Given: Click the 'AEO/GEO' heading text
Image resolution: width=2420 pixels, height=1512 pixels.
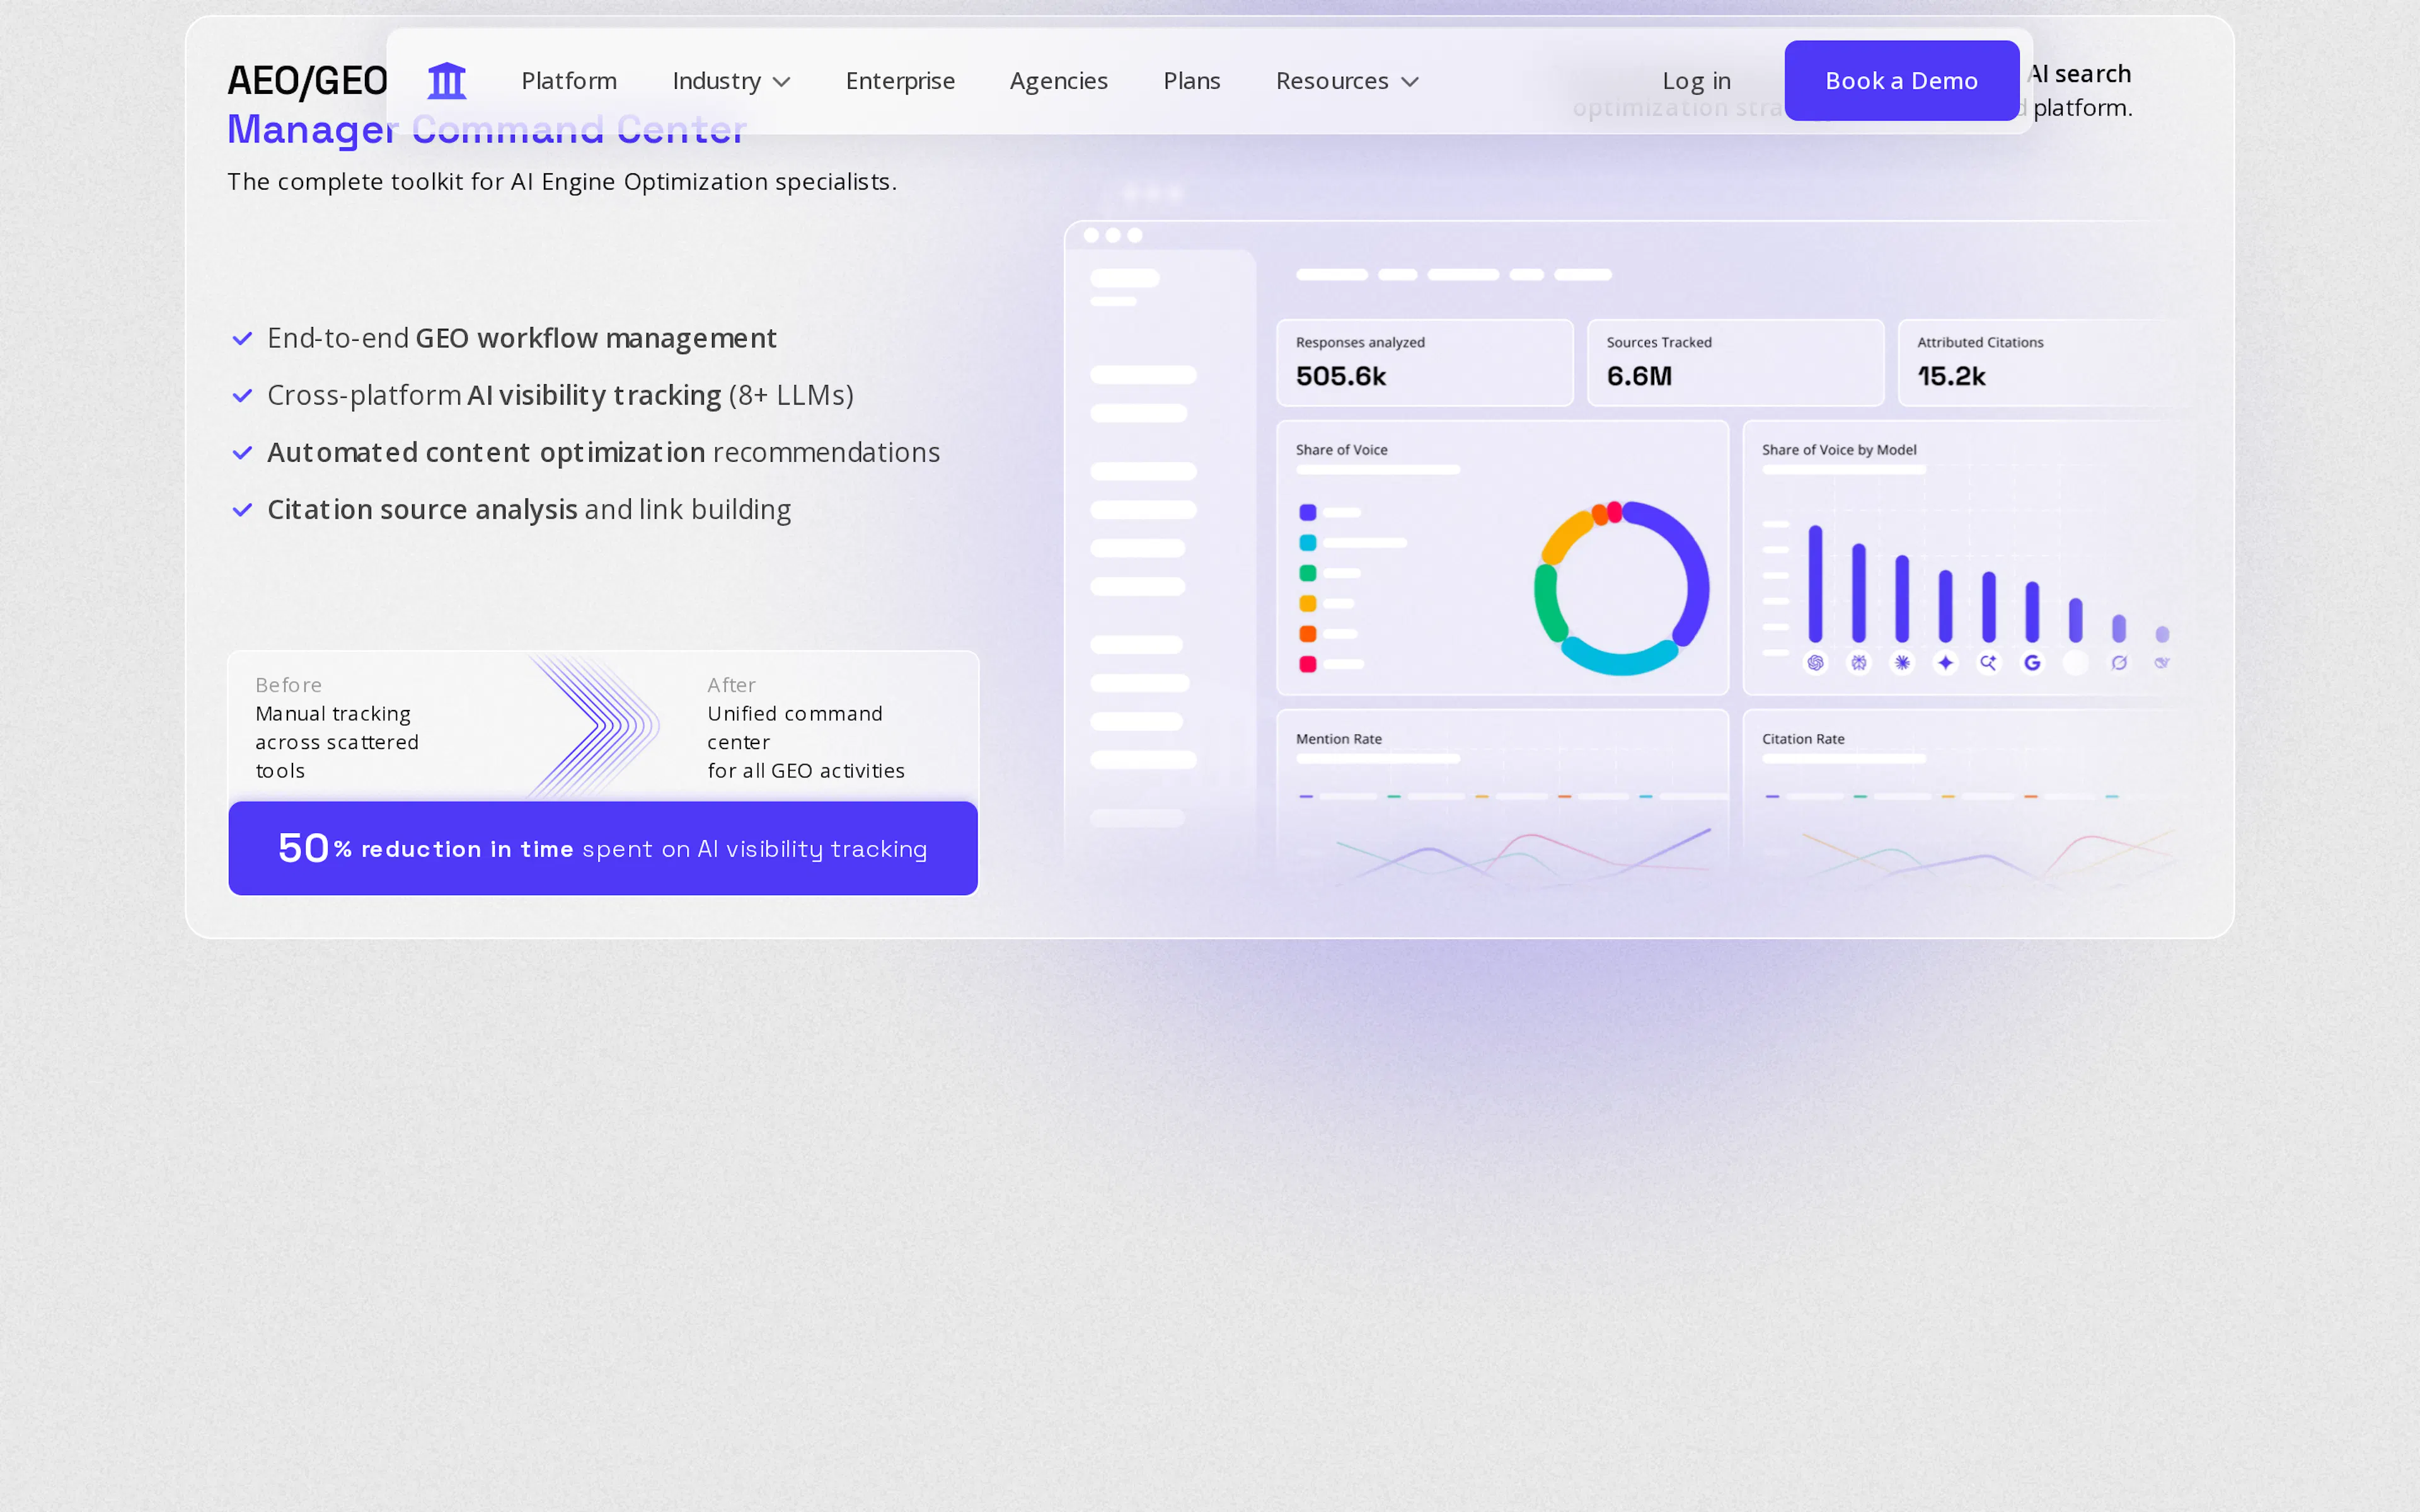Looking at the screenshot, I should [x=307, y=81].
